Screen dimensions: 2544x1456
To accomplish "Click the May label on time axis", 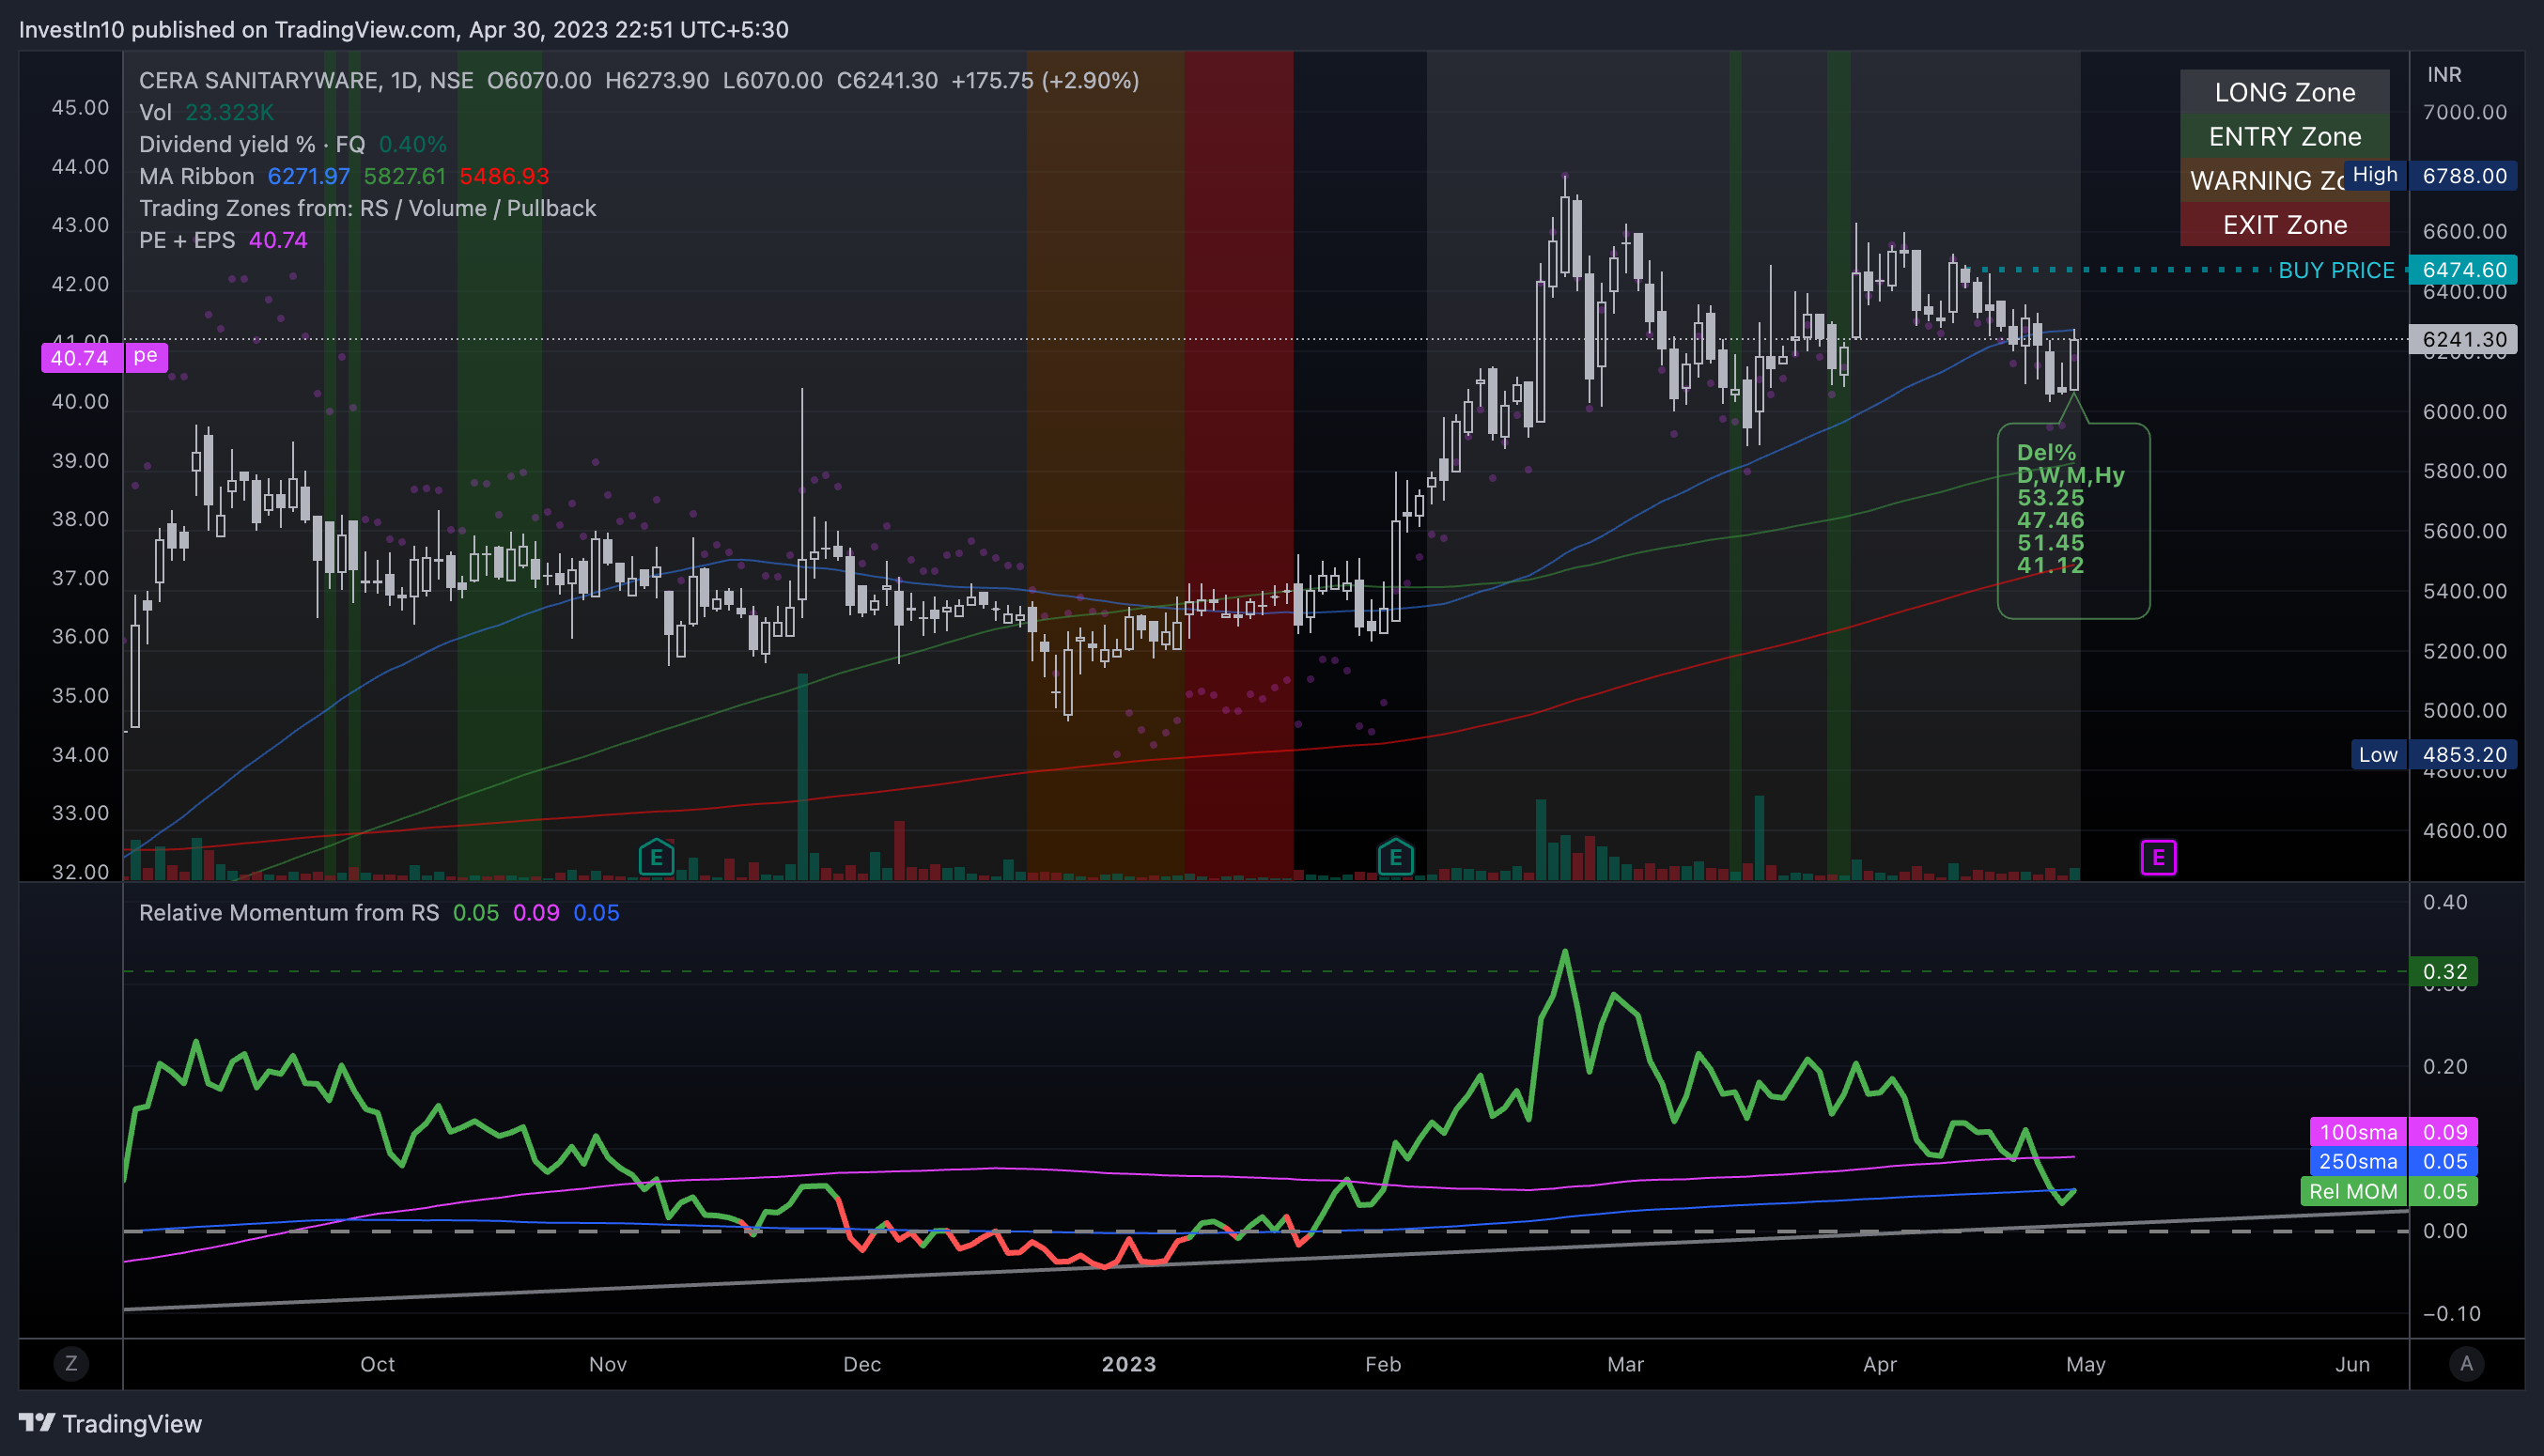I will click(x=2085, y=1364).
